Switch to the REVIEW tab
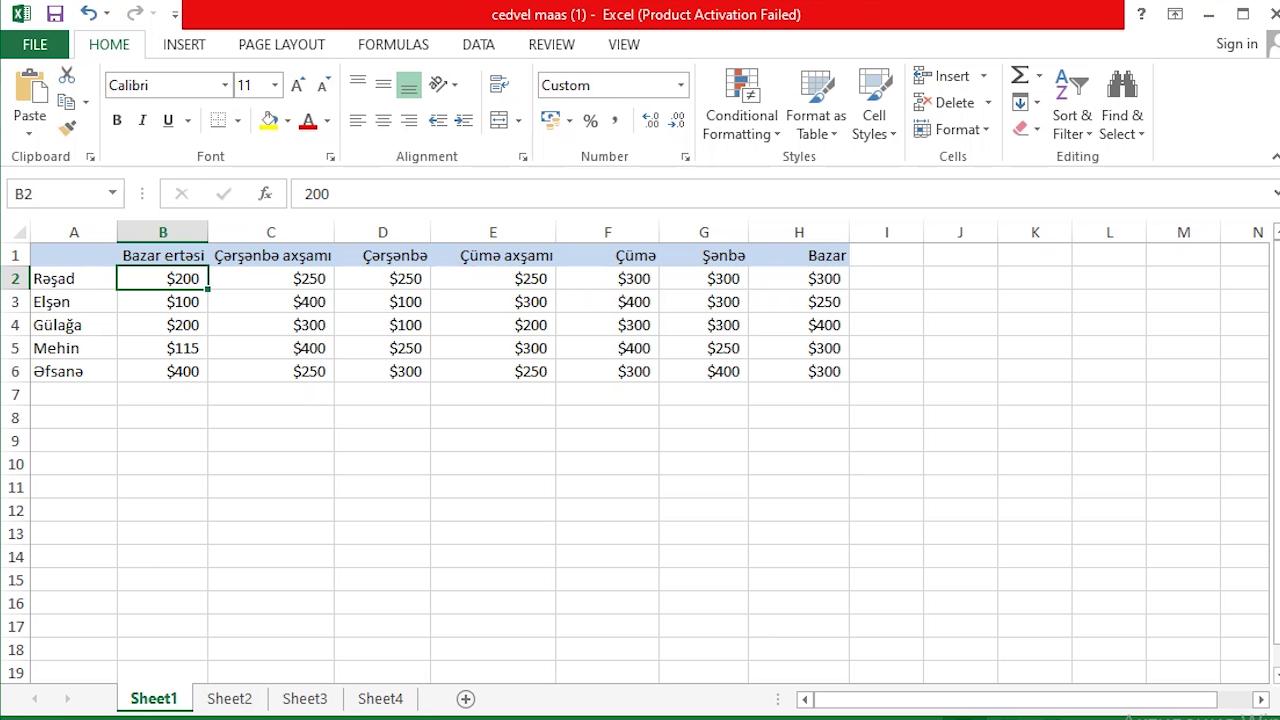This screenshot has height=720, width=1280. tap(551, 44)
